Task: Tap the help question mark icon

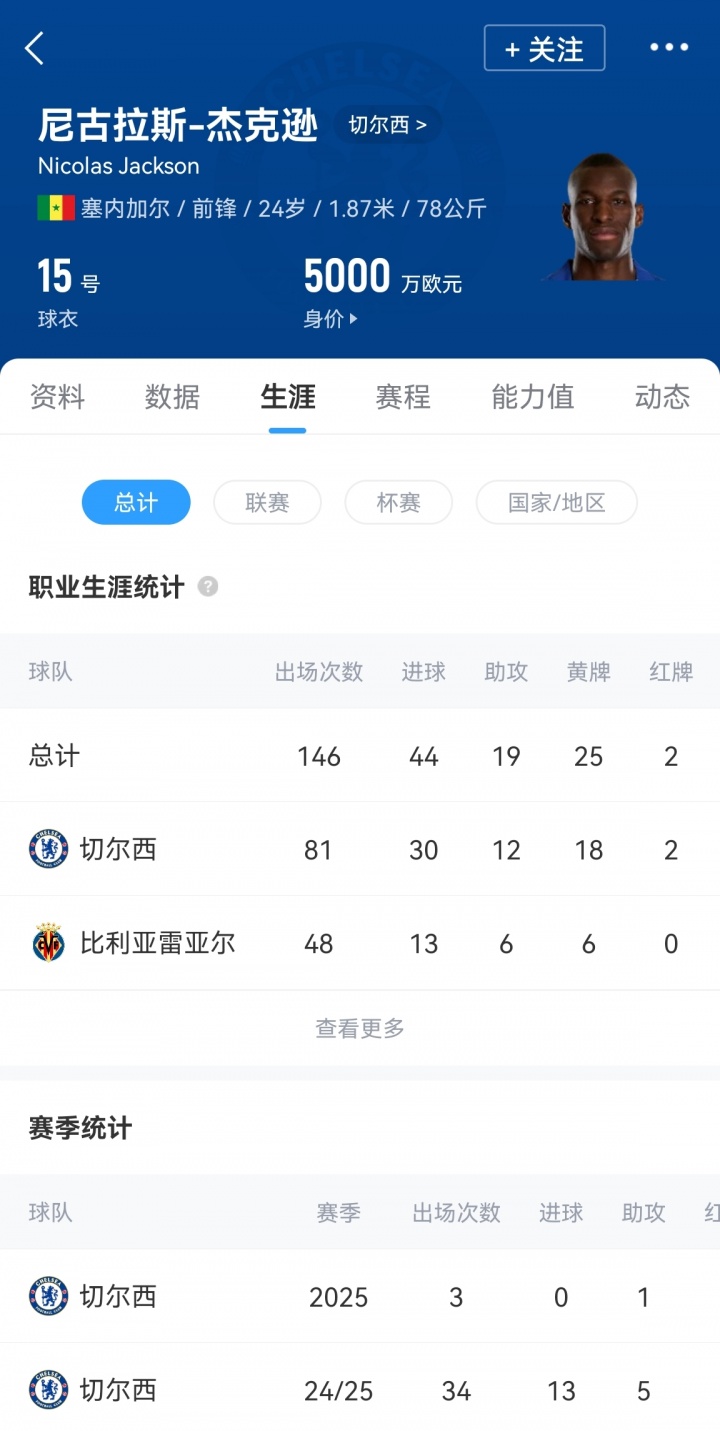Action: click(208, 587)
